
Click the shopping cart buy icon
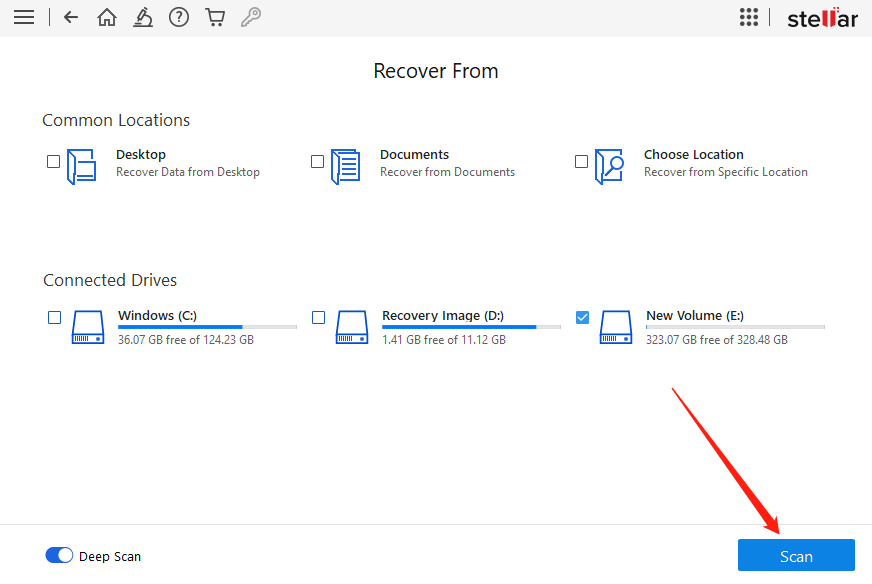pyautogui.click(x=214, y=17)
